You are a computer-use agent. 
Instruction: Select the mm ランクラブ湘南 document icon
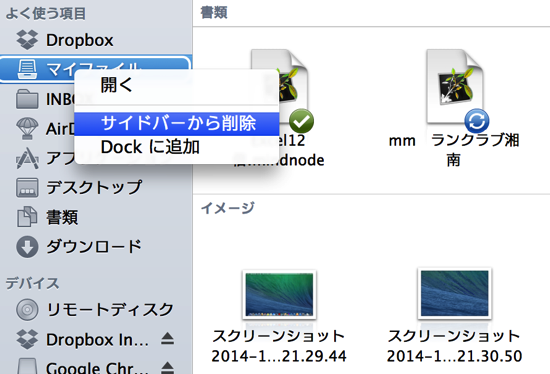tap(454, 87)
